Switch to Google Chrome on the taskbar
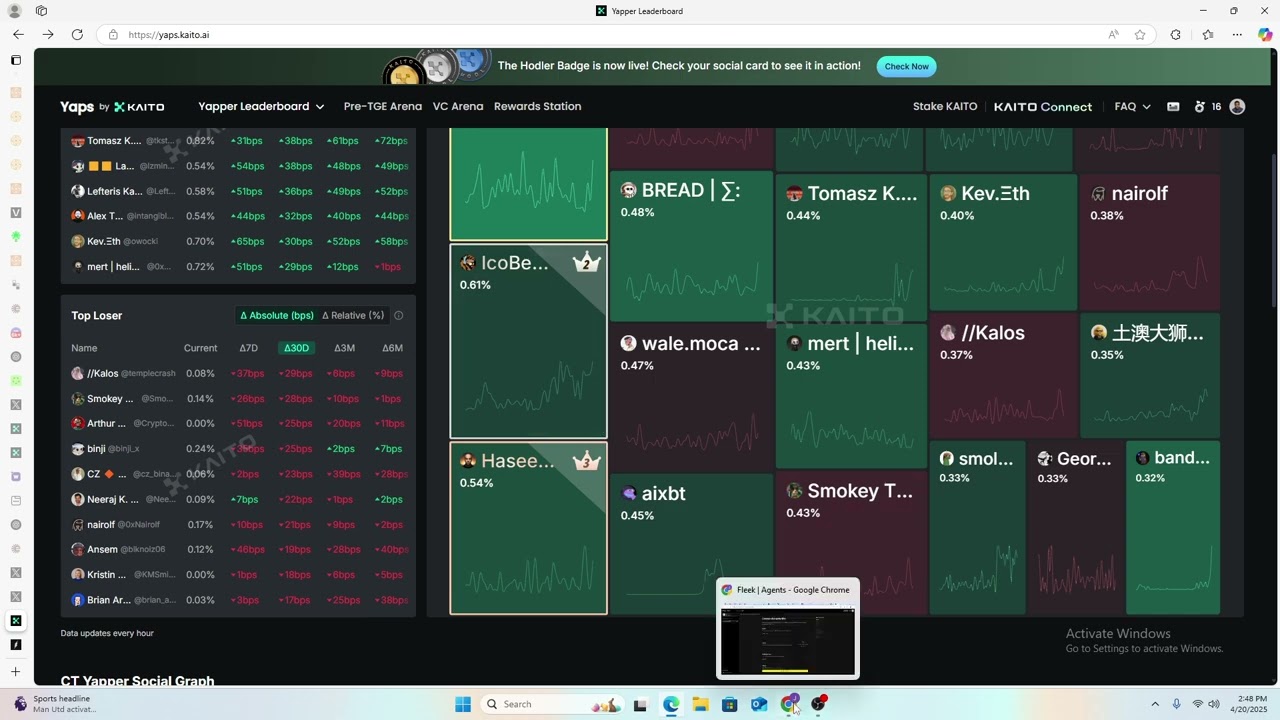1280x720 pixels. tap(790, 704)
